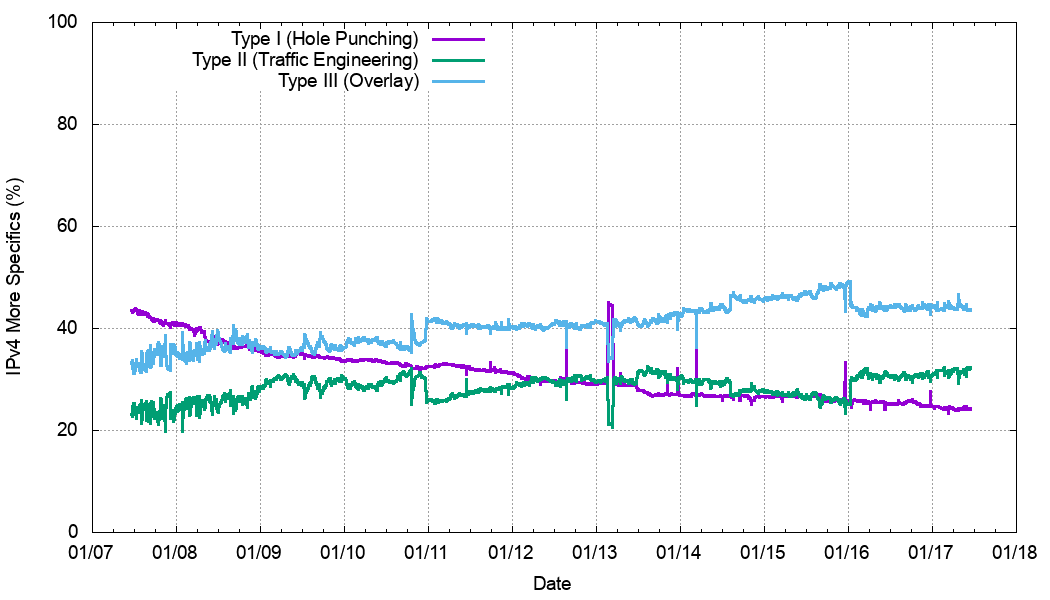Click the 100 tick label on y-axis
This screenshot has width=1050, height=600.
(x=64, y=22)
